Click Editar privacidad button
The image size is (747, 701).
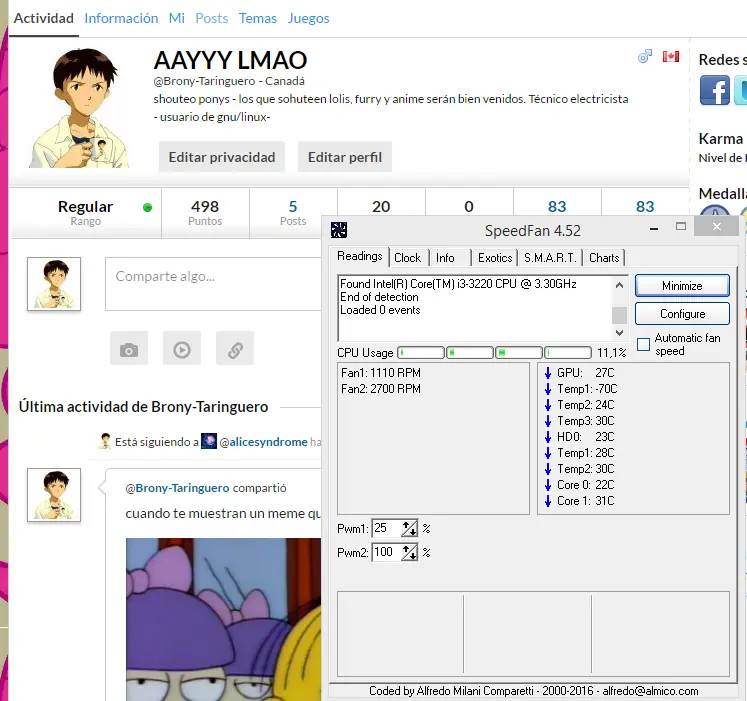pyautogui.click(x=222, y=157)
